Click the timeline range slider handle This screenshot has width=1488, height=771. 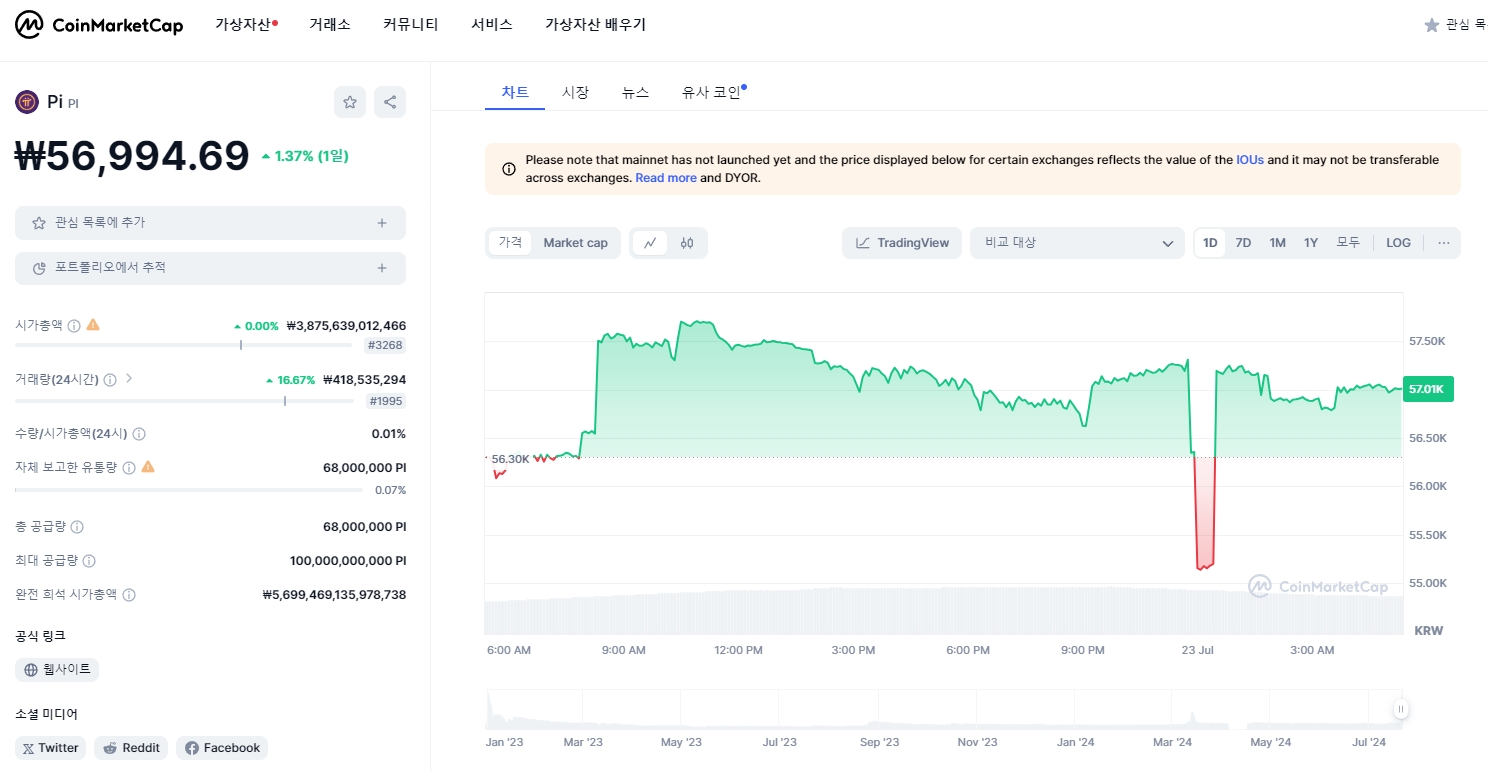click(x=1401, y=710)
